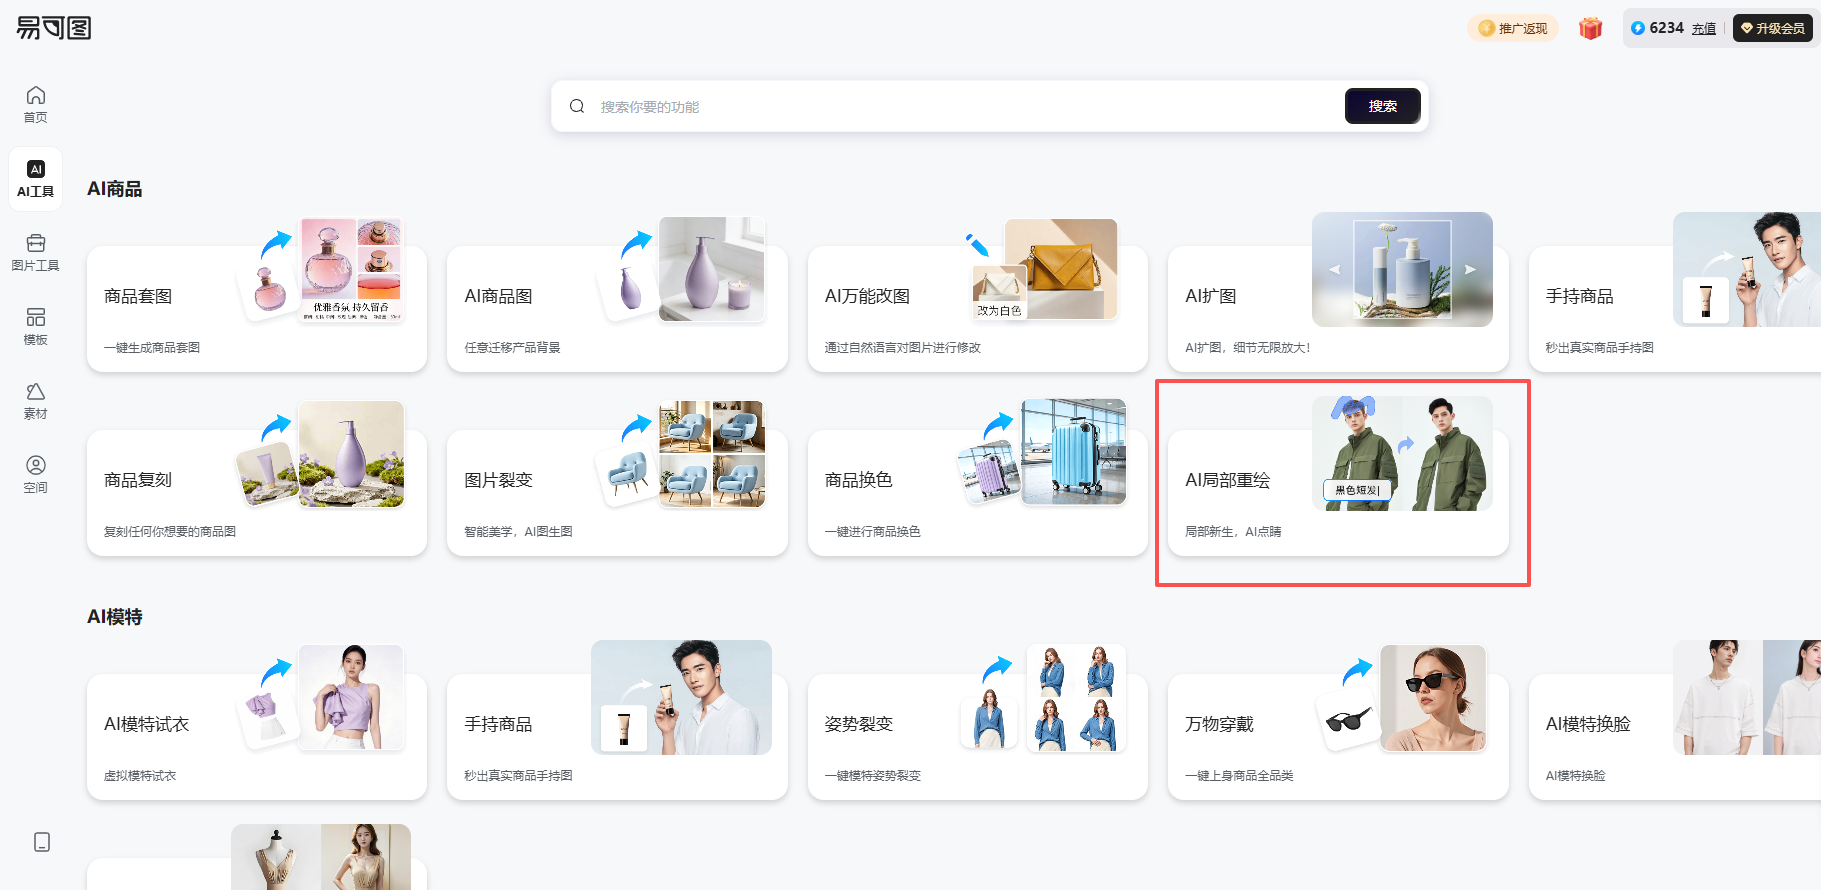Click the 任意迁移产品背景 description text
The image size is (1821, 890).
[x=512, y=348]
